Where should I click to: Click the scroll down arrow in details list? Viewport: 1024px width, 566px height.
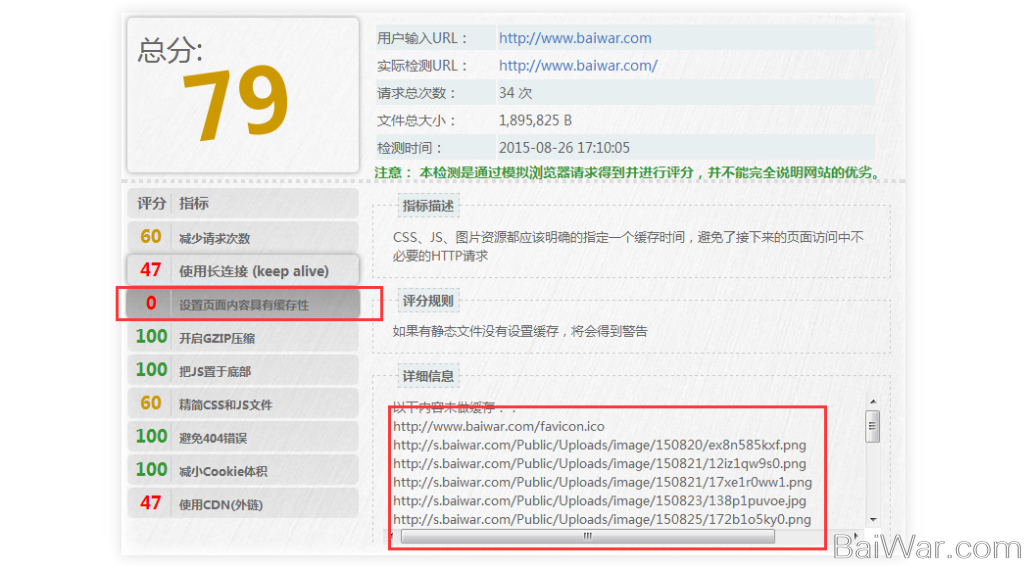pos(873,520)
